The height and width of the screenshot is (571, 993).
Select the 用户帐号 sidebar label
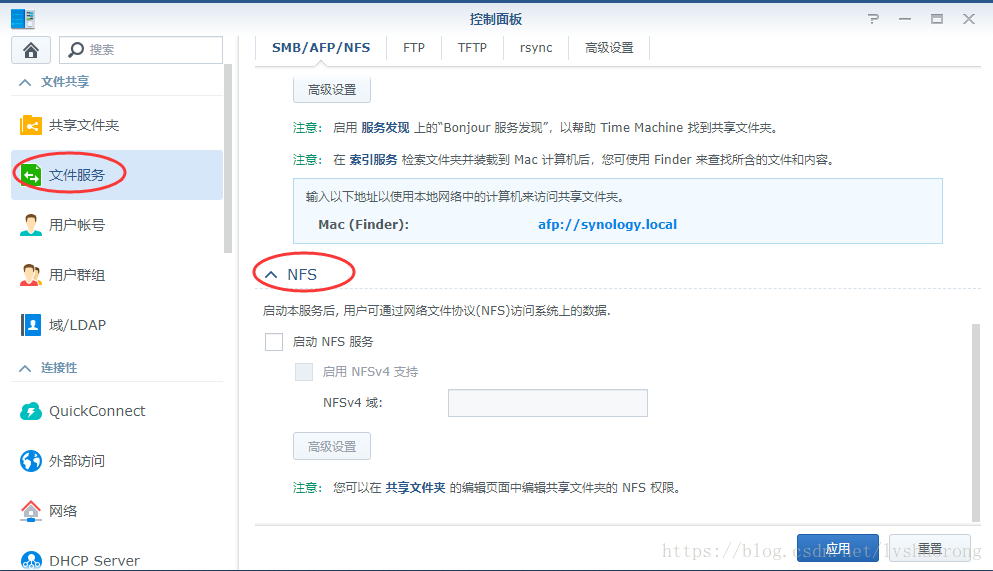click(77, 225)
